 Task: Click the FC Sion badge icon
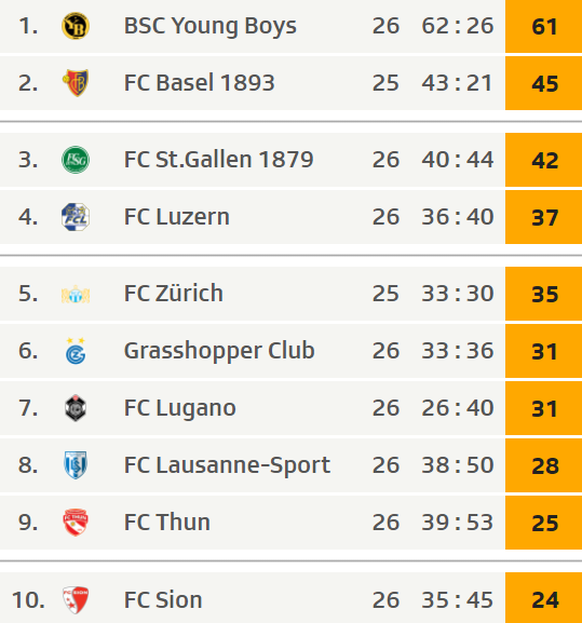coord(75,600)
